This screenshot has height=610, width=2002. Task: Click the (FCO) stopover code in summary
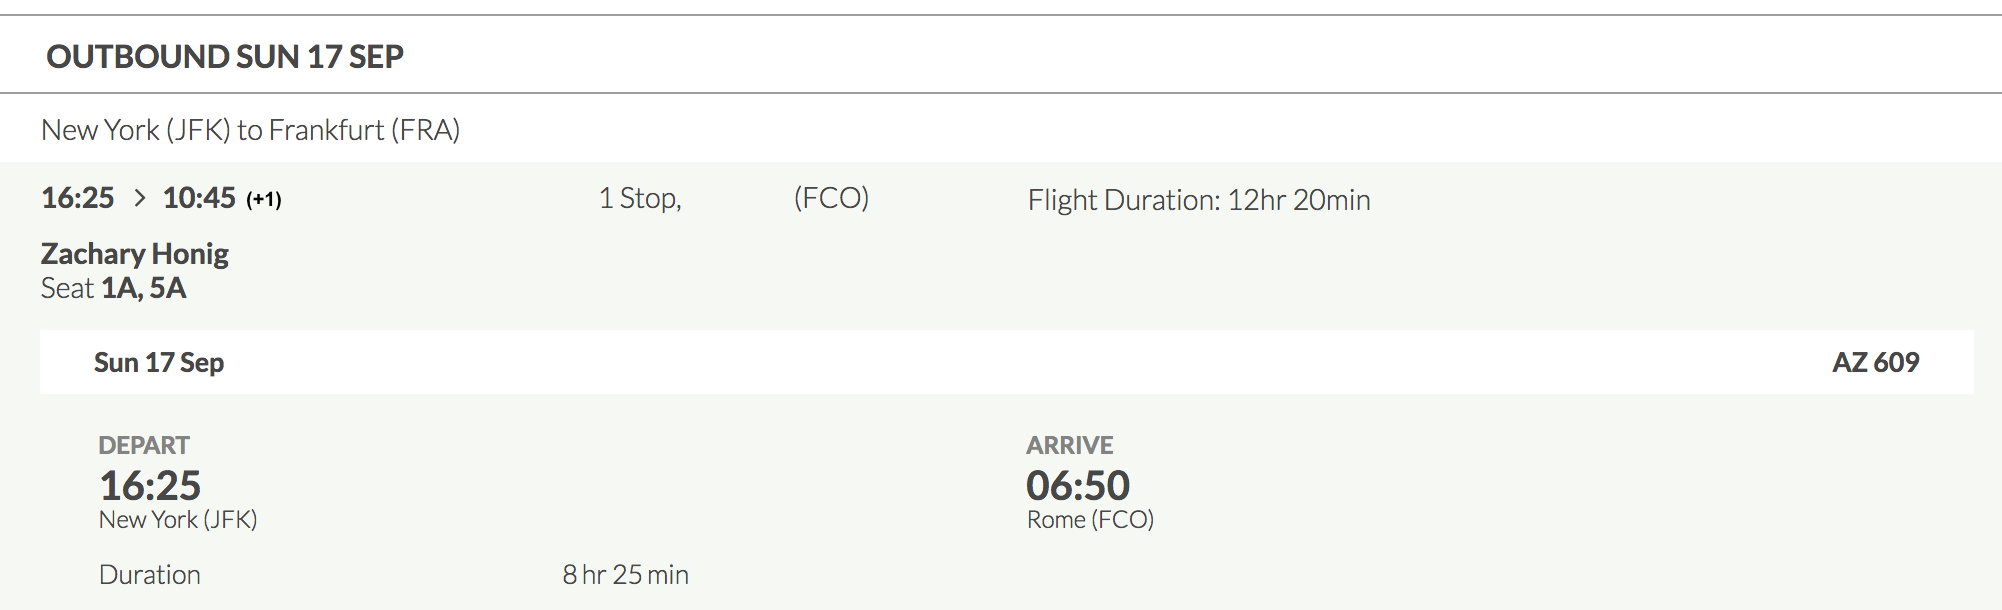tap(831, 198)
